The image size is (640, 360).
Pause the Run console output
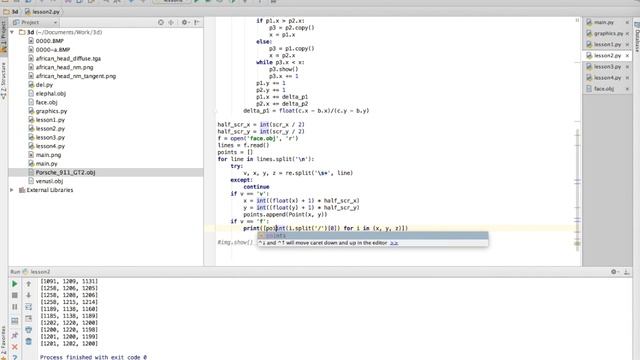pyautogui.click(x=15, y=307)
